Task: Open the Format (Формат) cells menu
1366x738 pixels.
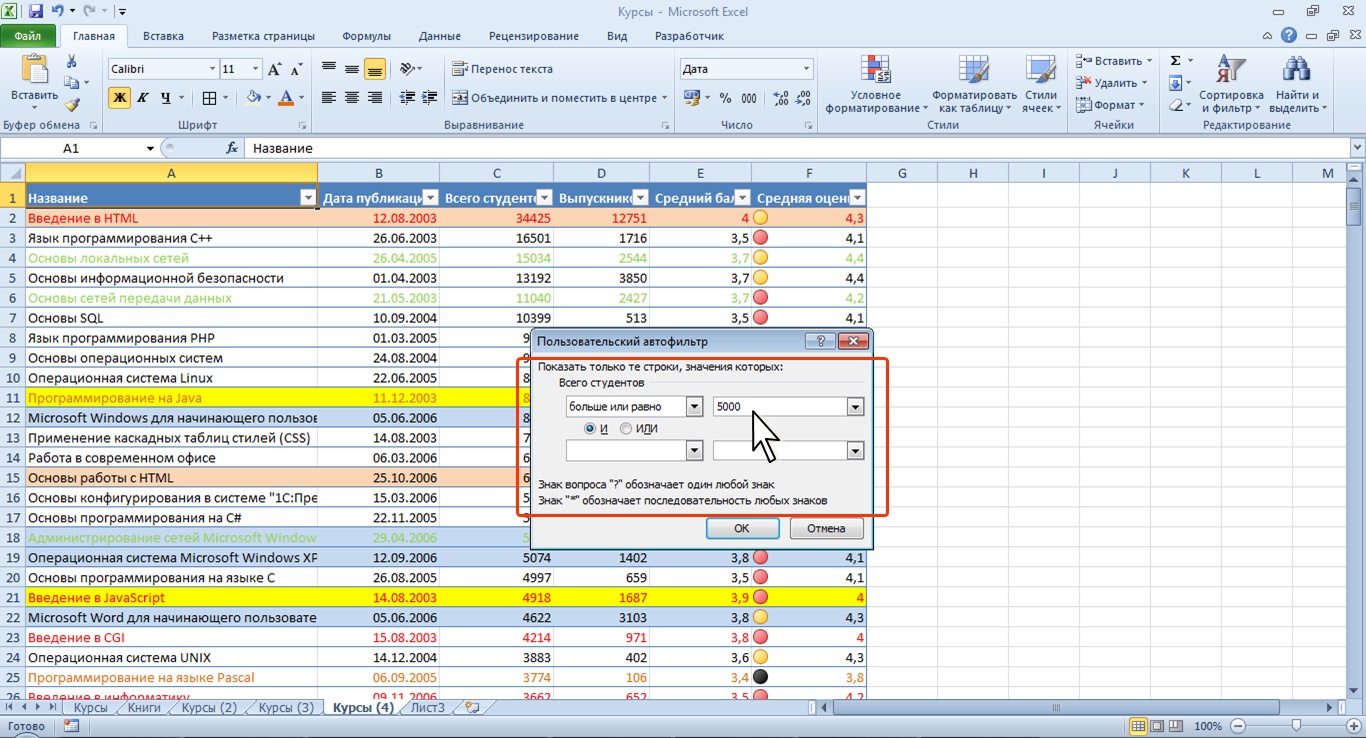Action: pos(1111,105)
